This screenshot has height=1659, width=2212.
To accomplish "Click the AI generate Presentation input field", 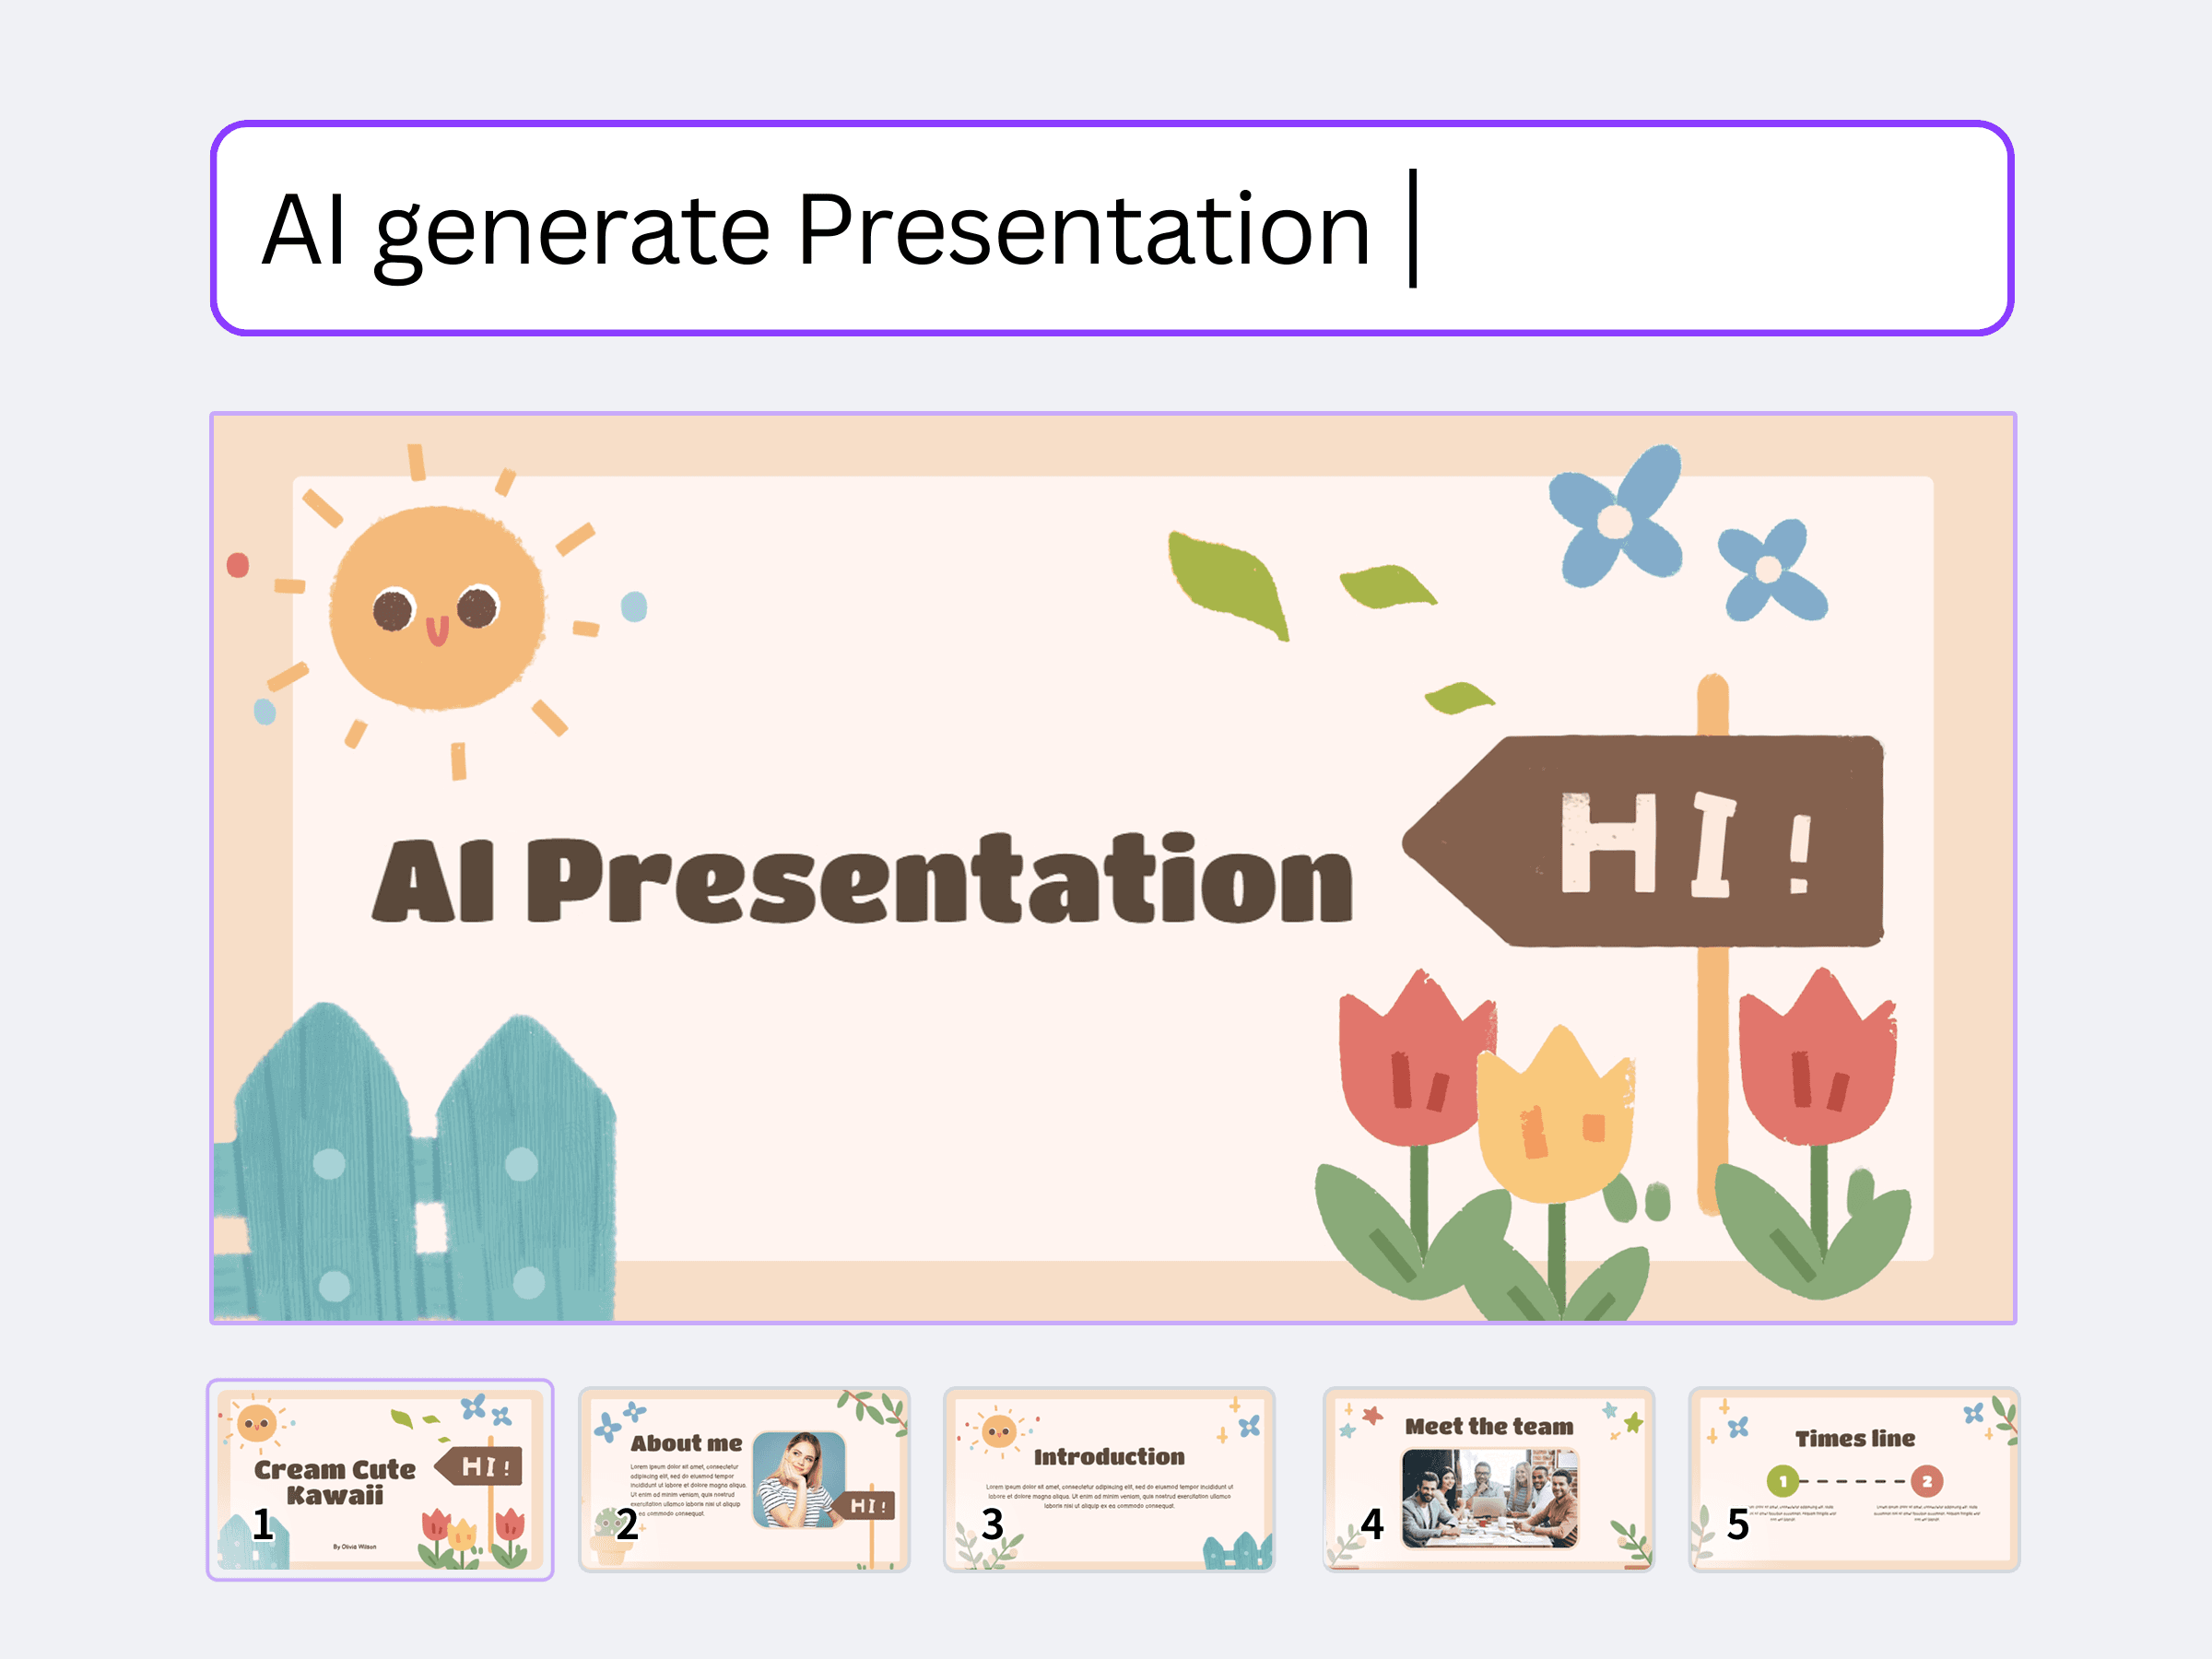I will 1111,228.
